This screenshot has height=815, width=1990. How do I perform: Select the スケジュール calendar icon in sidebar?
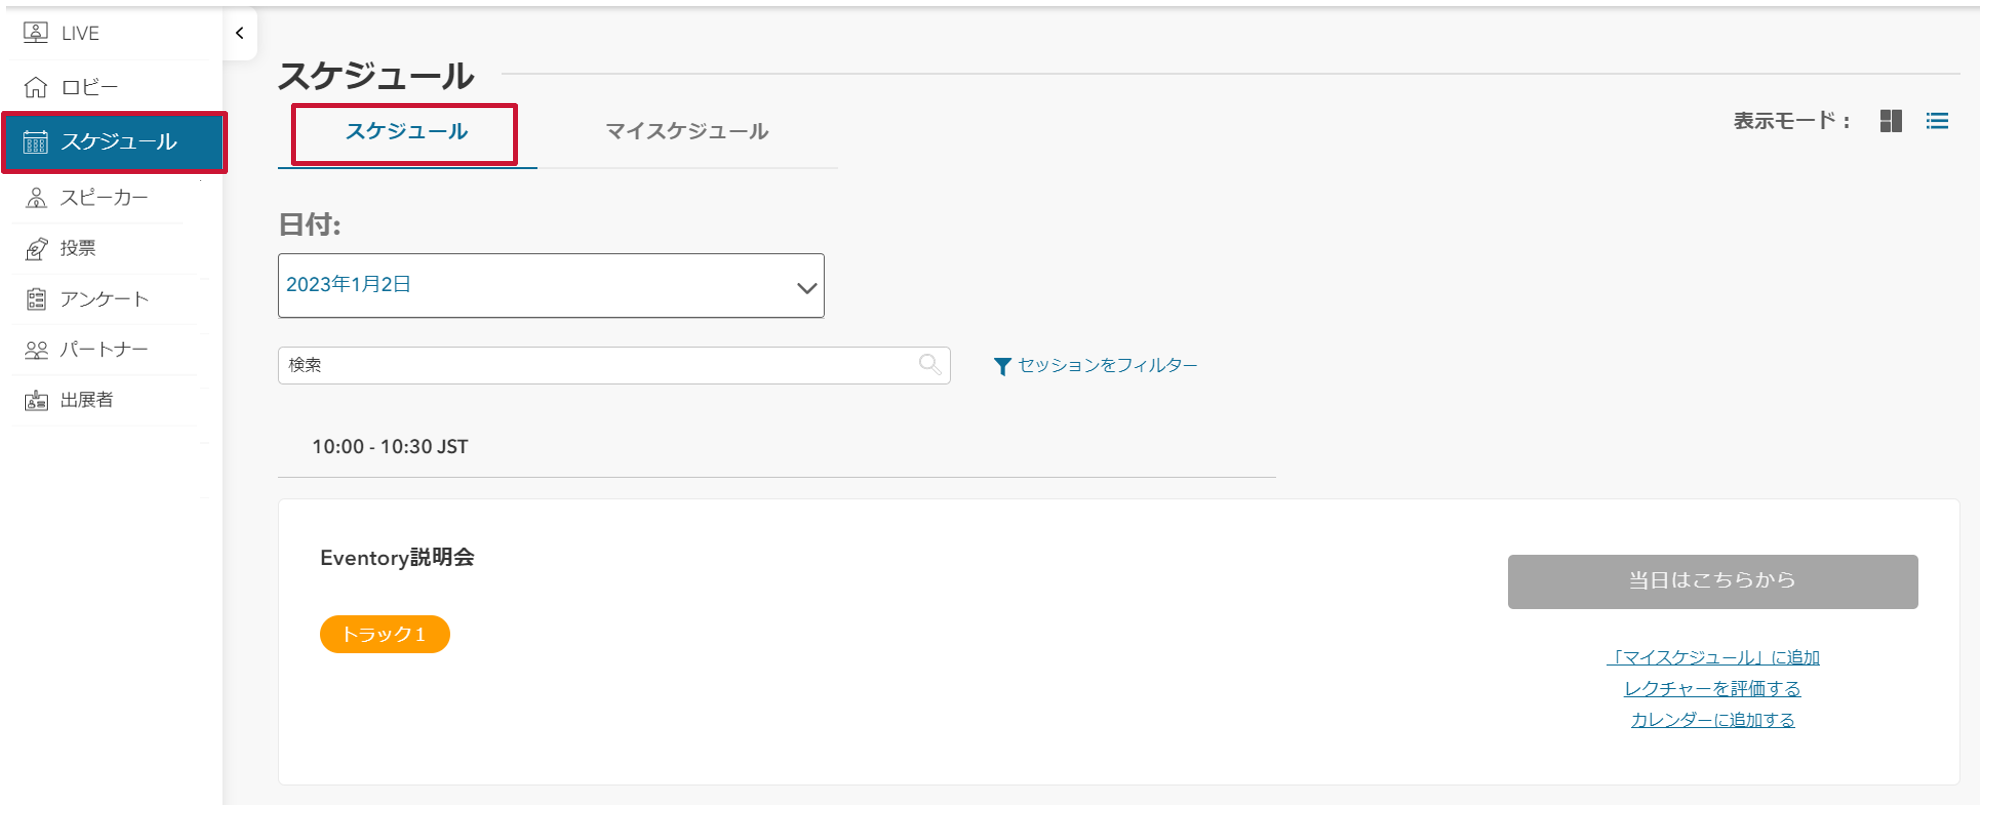36,142
